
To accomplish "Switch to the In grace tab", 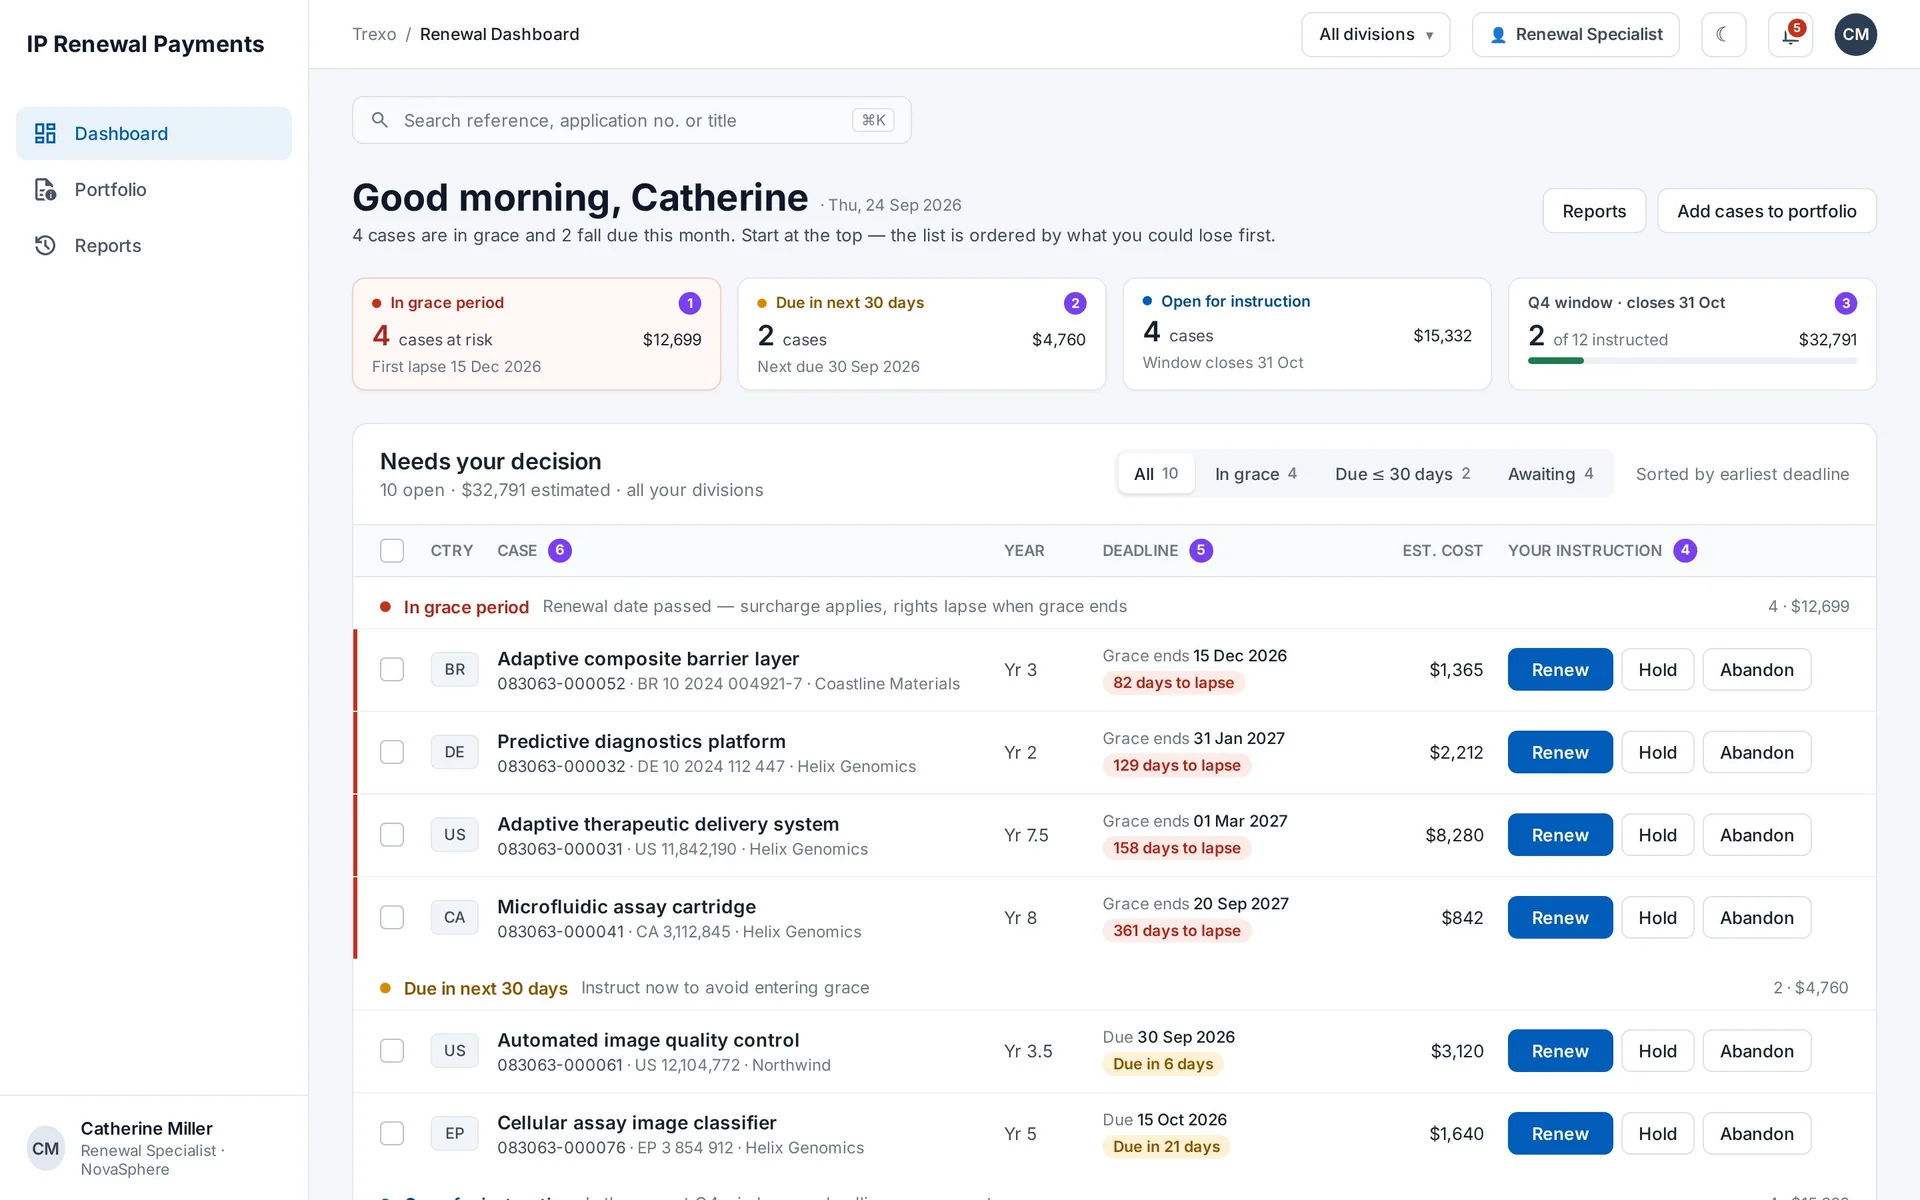I will pyautogui.click(x=1256, y=474).
